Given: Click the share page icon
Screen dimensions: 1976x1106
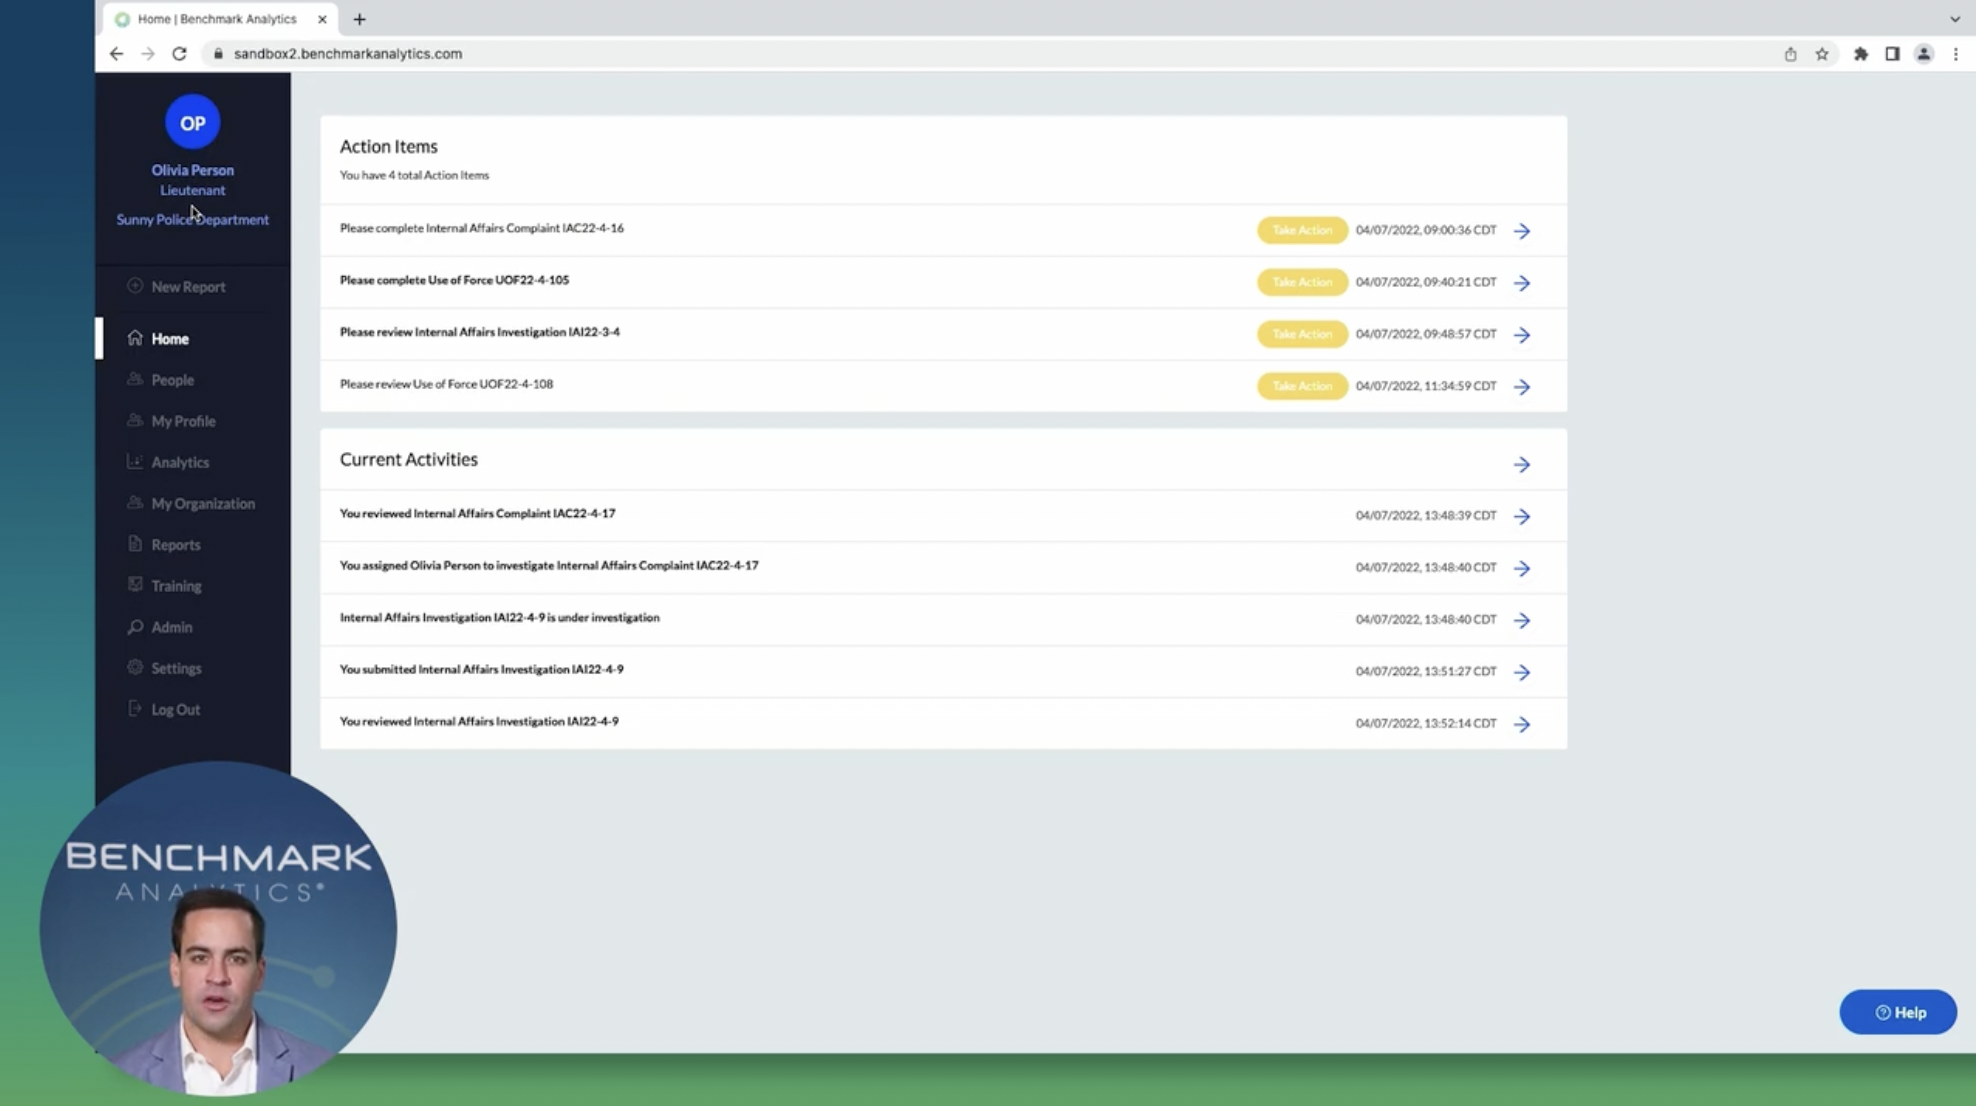Looking at the screenshot, I should click(x=1791, y=54).
